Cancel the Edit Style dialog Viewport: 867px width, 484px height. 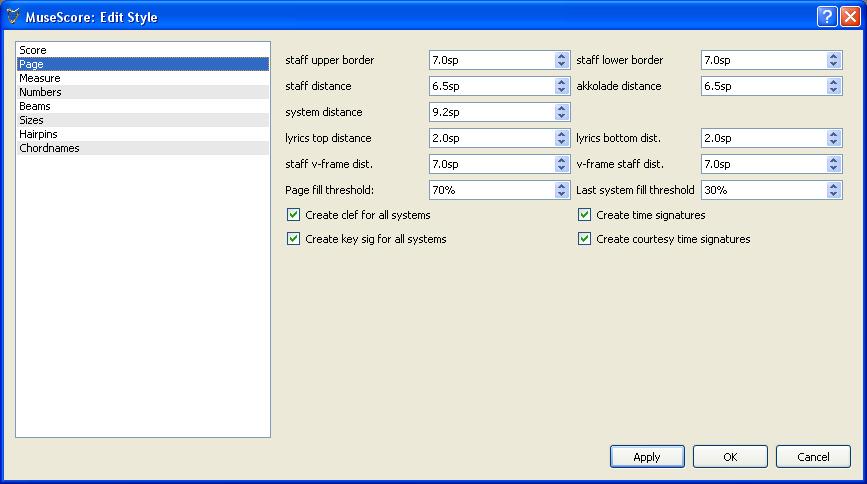point(813,457)
